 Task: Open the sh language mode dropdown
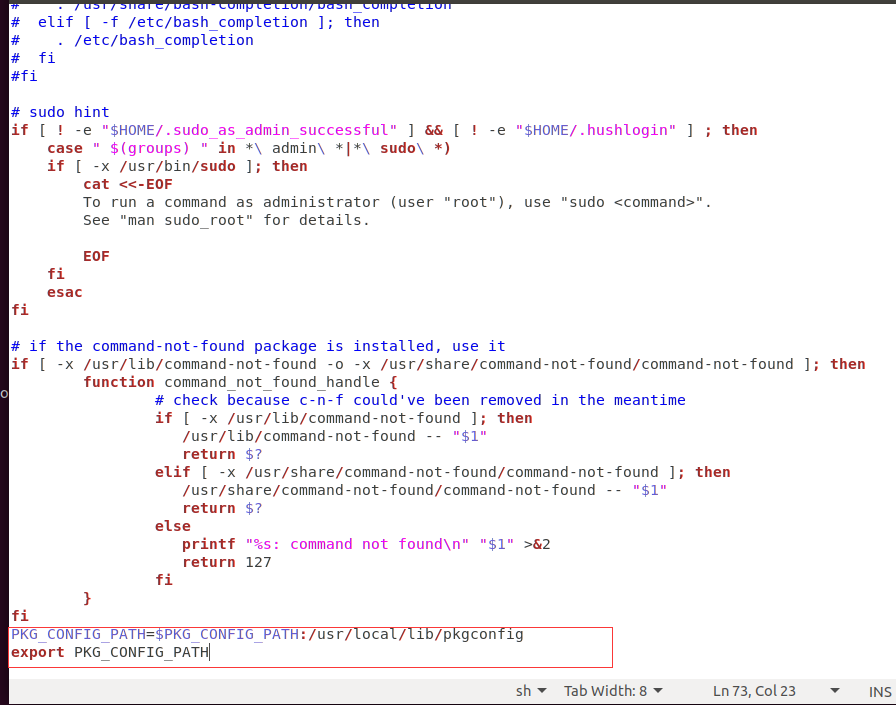pyautogui.click(x=531, y=691)
